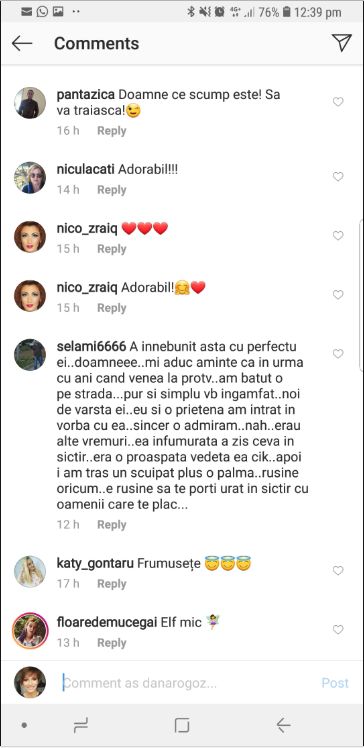
Task: Open Android recent apps navigation button
Action: (x=81, y=726)
